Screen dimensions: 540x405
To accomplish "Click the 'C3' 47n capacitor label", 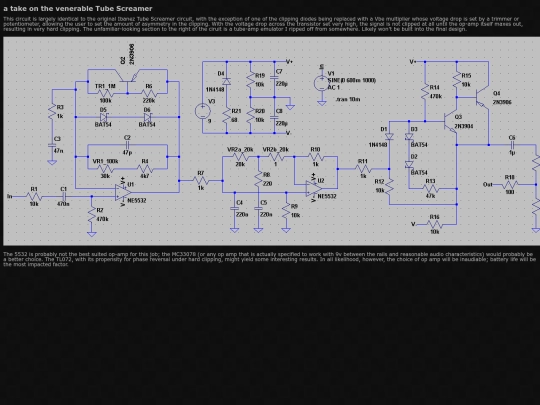I will point(57,138).
